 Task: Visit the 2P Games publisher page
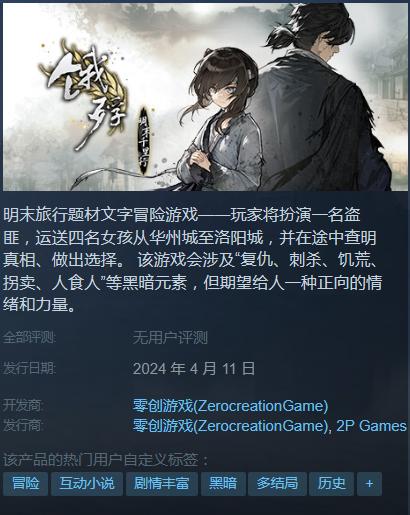371,426
